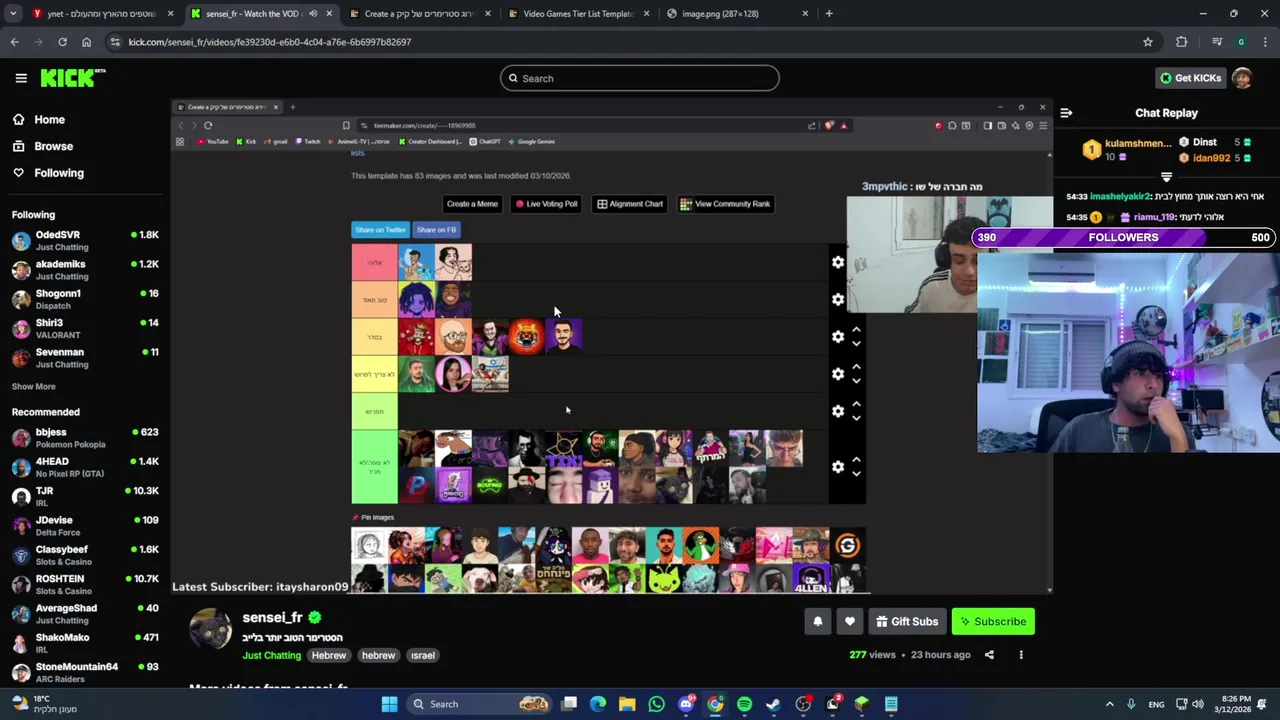Viewport: 1280px width, 720px height.
Task: Open StoneMountain64's ARC Raiders channel
Action: tap(85, 672)
